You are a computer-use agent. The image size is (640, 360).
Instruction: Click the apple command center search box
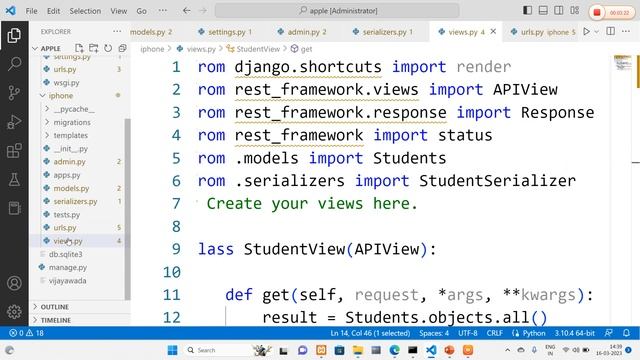pyautogui.click(x=337, y=11)
